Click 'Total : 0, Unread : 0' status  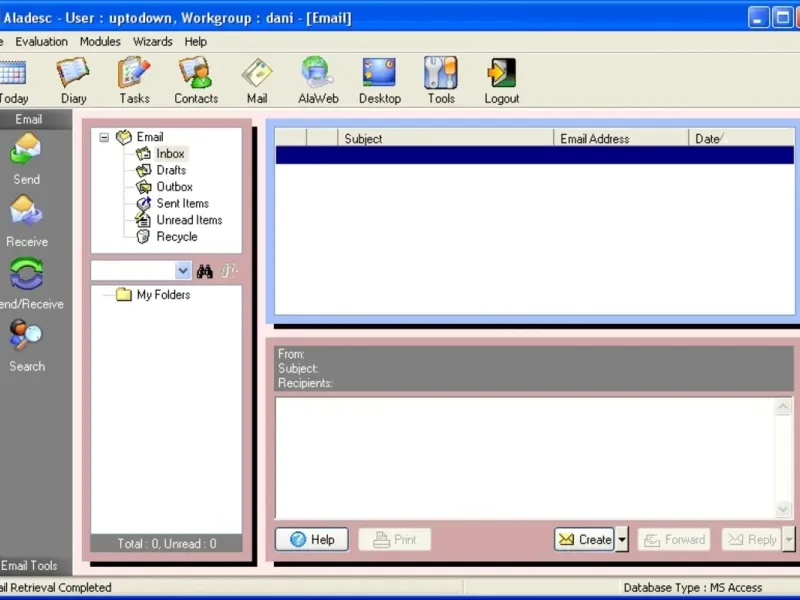click(x=166, y=543)
